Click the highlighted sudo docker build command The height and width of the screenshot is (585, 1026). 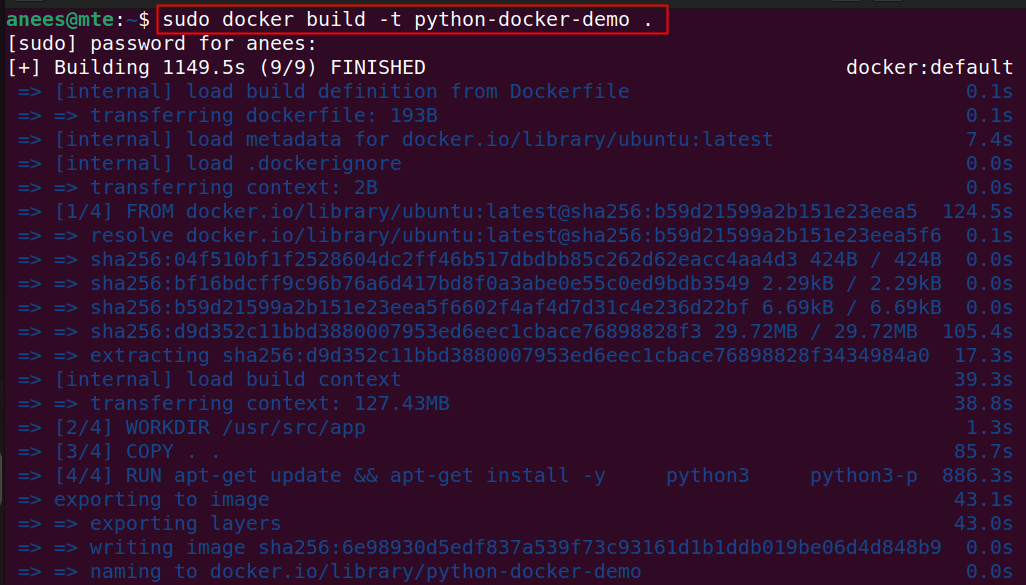coord(411,19)
